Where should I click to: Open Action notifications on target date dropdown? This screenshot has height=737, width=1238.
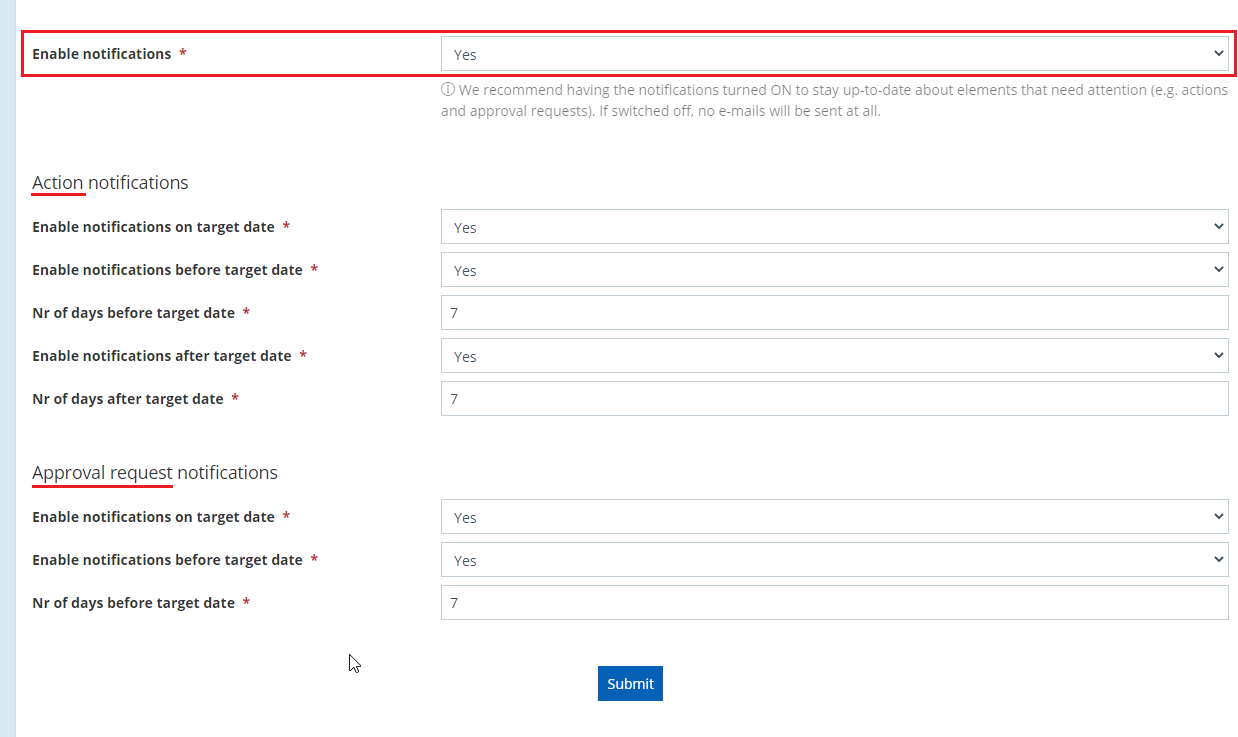834,227
